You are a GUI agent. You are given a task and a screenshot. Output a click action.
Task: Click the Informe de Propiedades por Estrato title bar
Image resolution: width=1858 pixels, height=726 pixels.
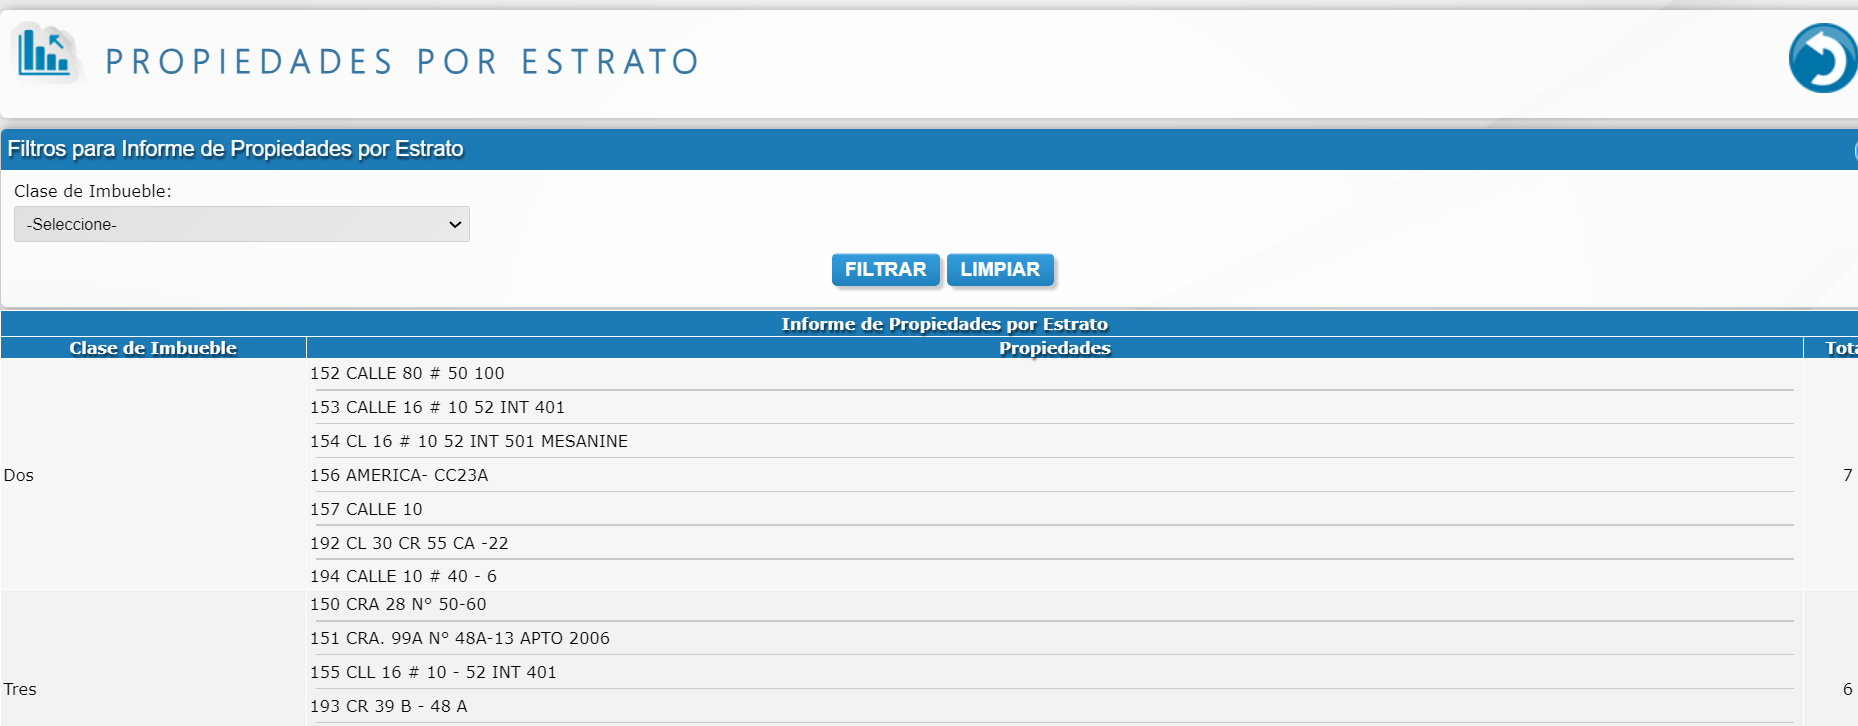[944, 324]
